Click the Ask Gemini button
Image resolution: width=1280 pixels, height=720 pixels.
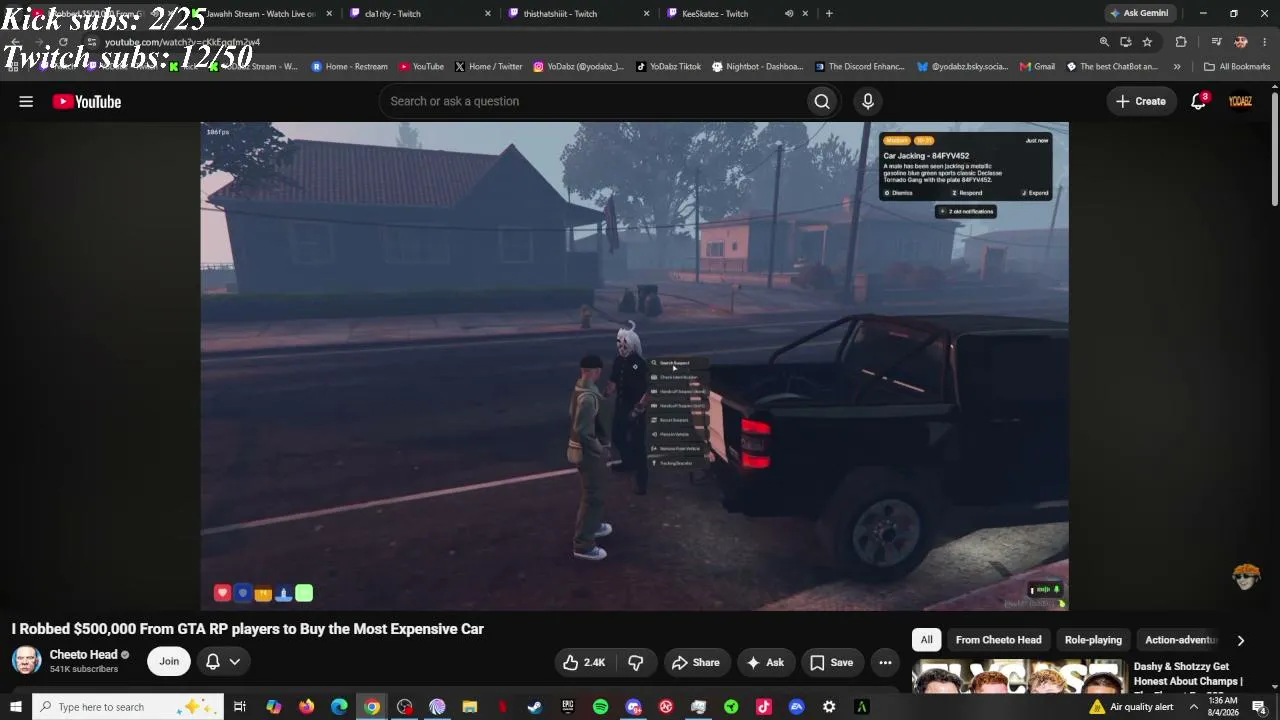[x=1139, y=14]
